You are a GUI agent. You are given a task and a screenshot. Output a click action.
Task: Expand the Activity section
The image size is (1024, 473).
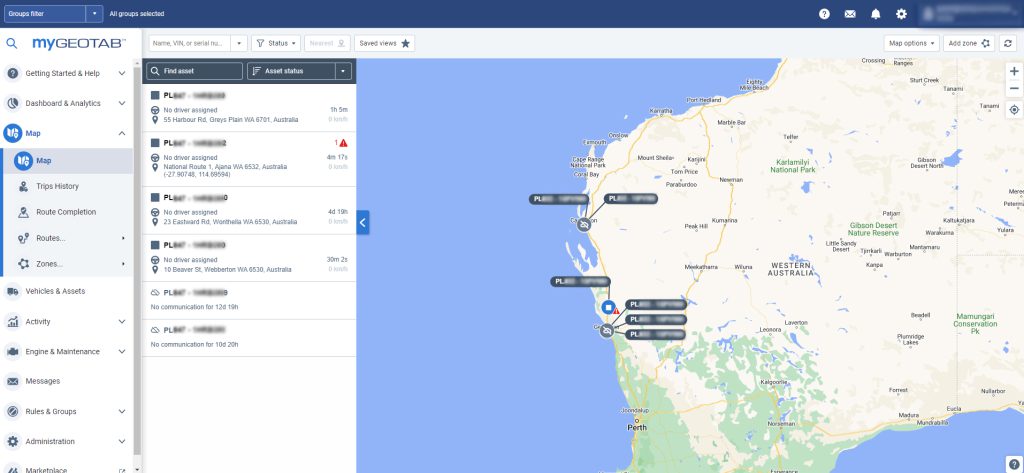121,321
